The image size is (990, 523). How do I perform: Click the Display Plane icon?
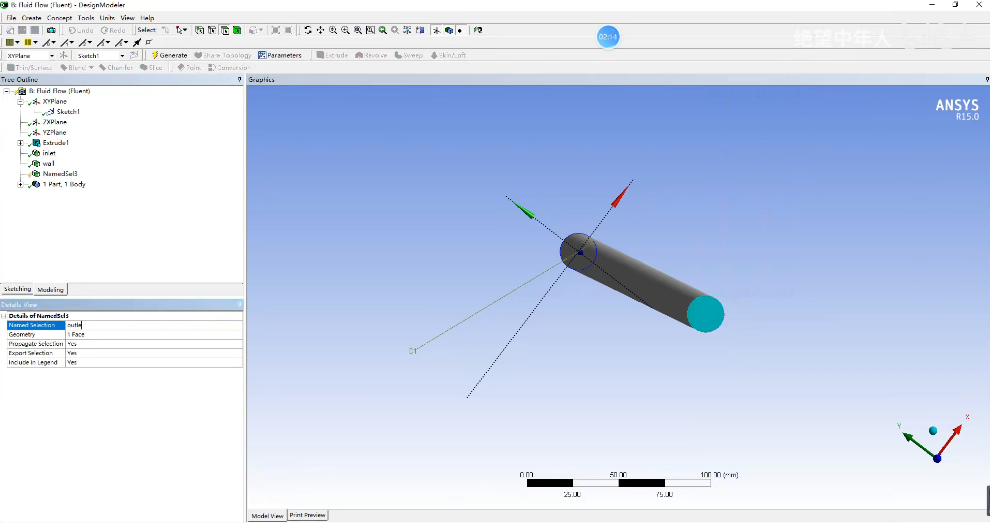click(x=436, y=30)
